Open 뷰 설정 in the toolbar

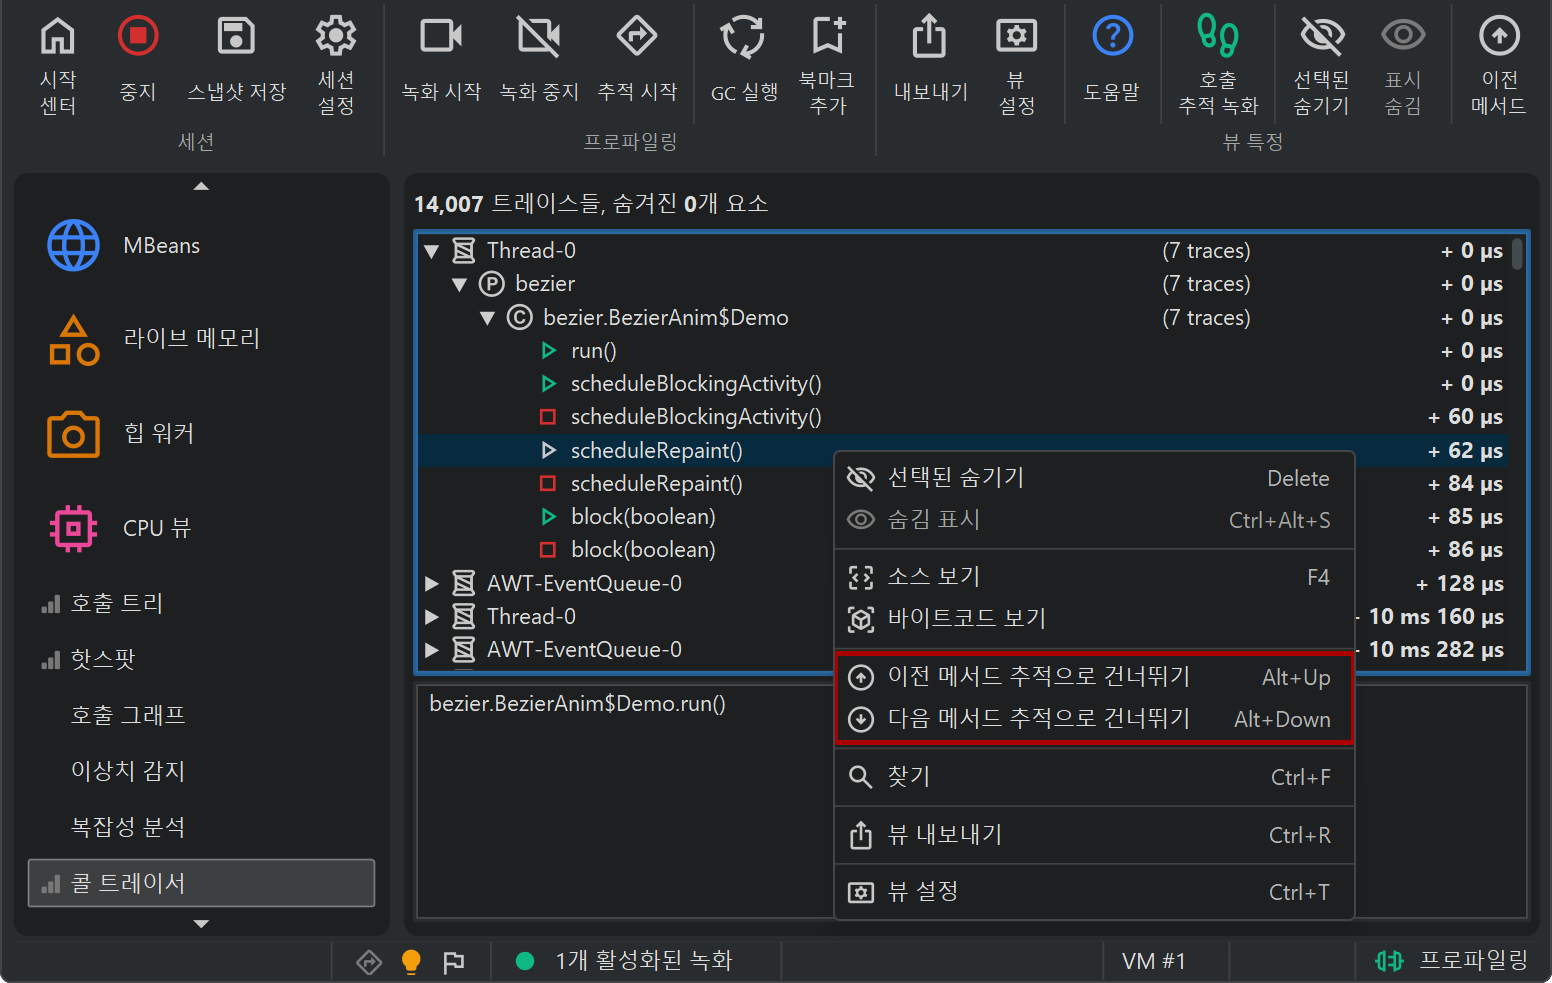[1016, 64]
